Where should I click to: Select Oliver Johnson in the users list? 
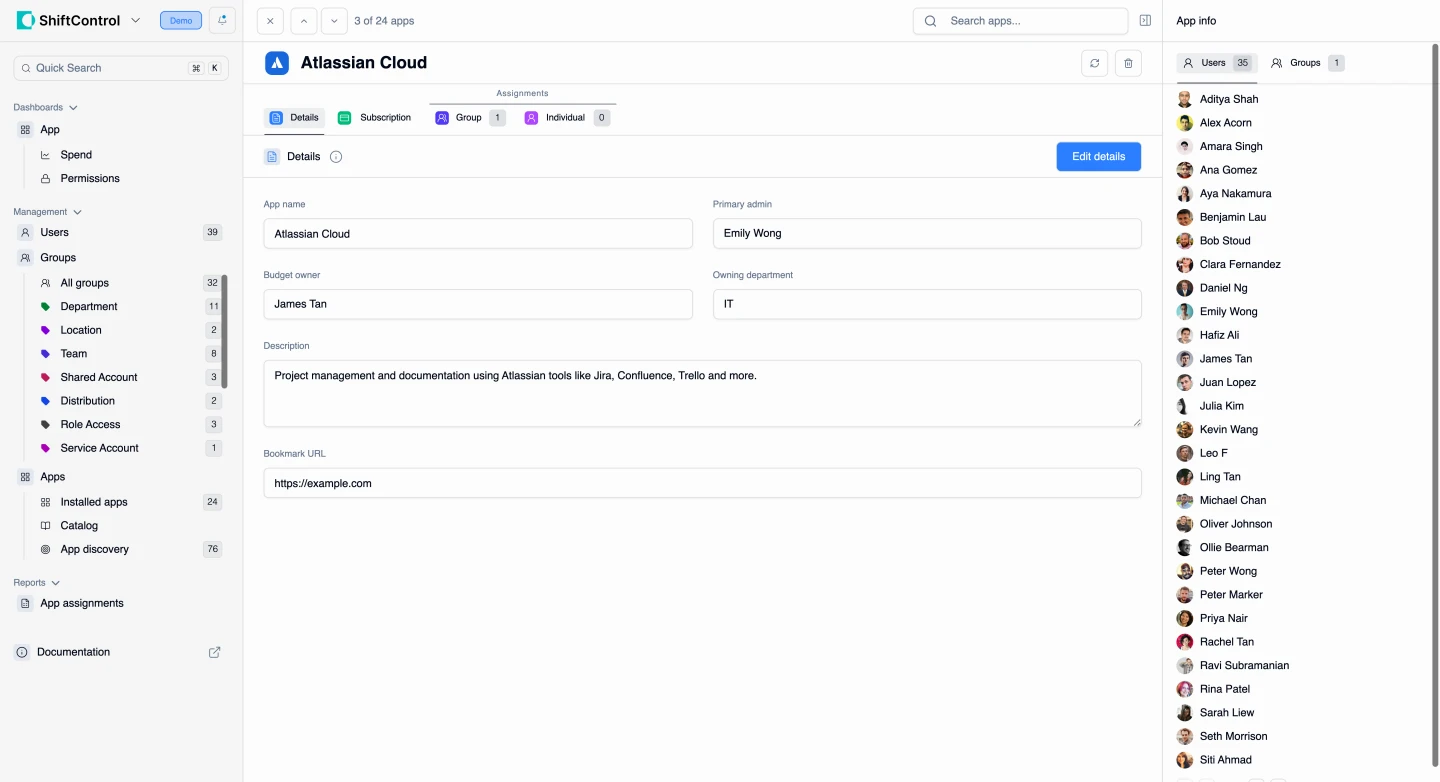pos(1236,524)
